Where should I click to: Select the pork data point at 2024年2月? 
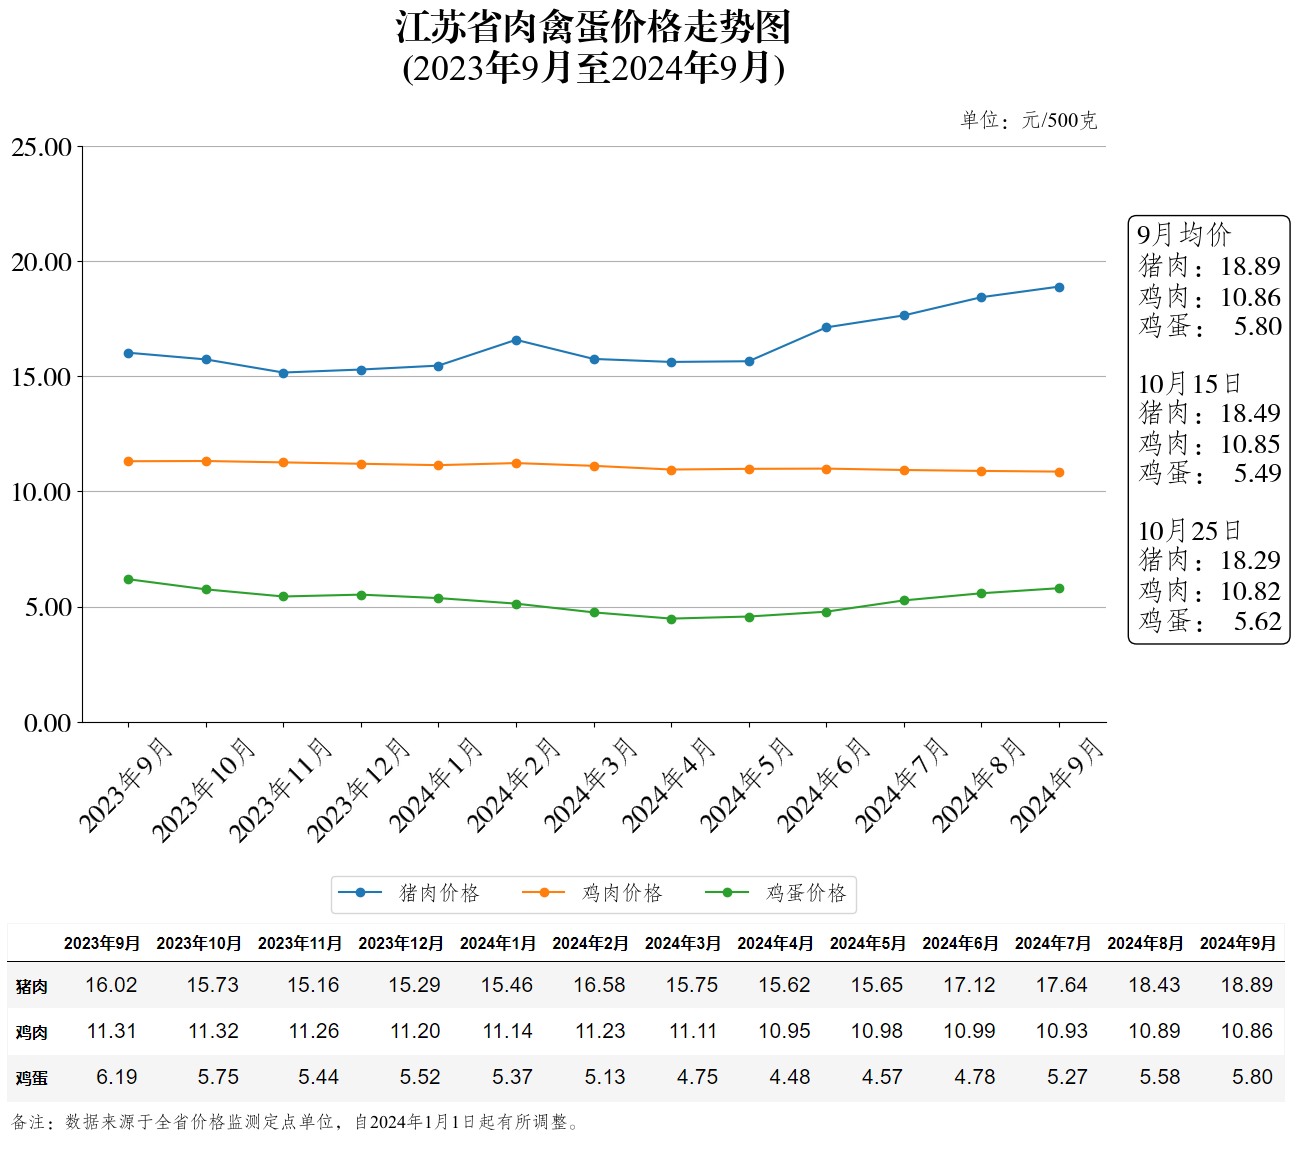(x=516, y=340)
